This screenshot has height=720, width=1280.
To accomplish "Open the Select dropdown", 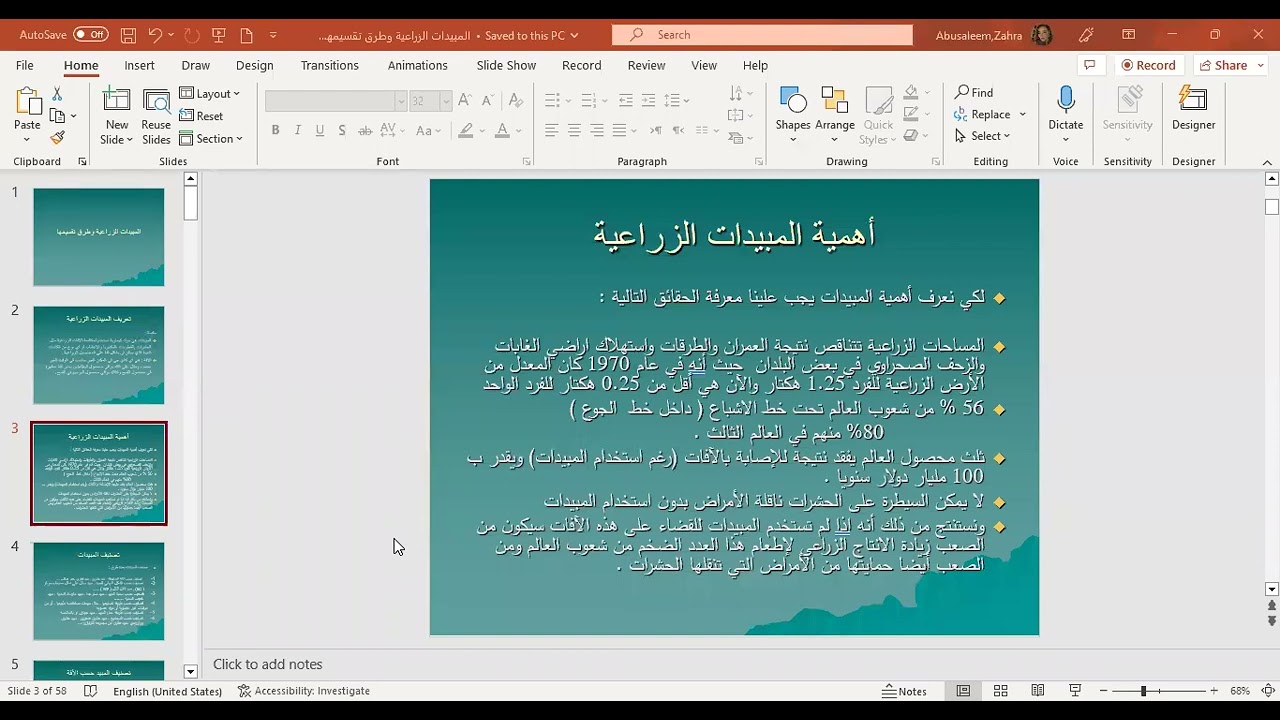I will [982, 137].
